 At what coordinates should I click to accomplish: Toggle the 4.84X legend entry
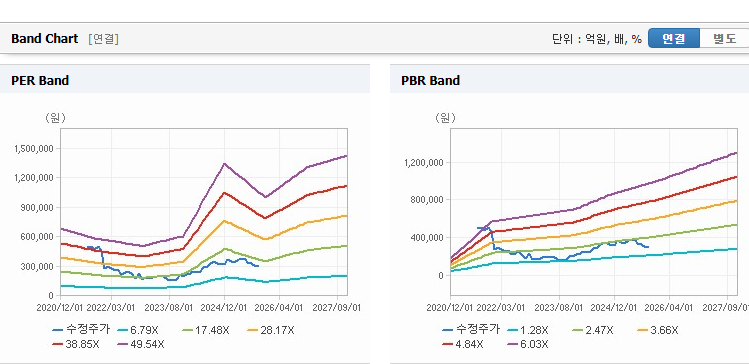(x=462, y=344)
